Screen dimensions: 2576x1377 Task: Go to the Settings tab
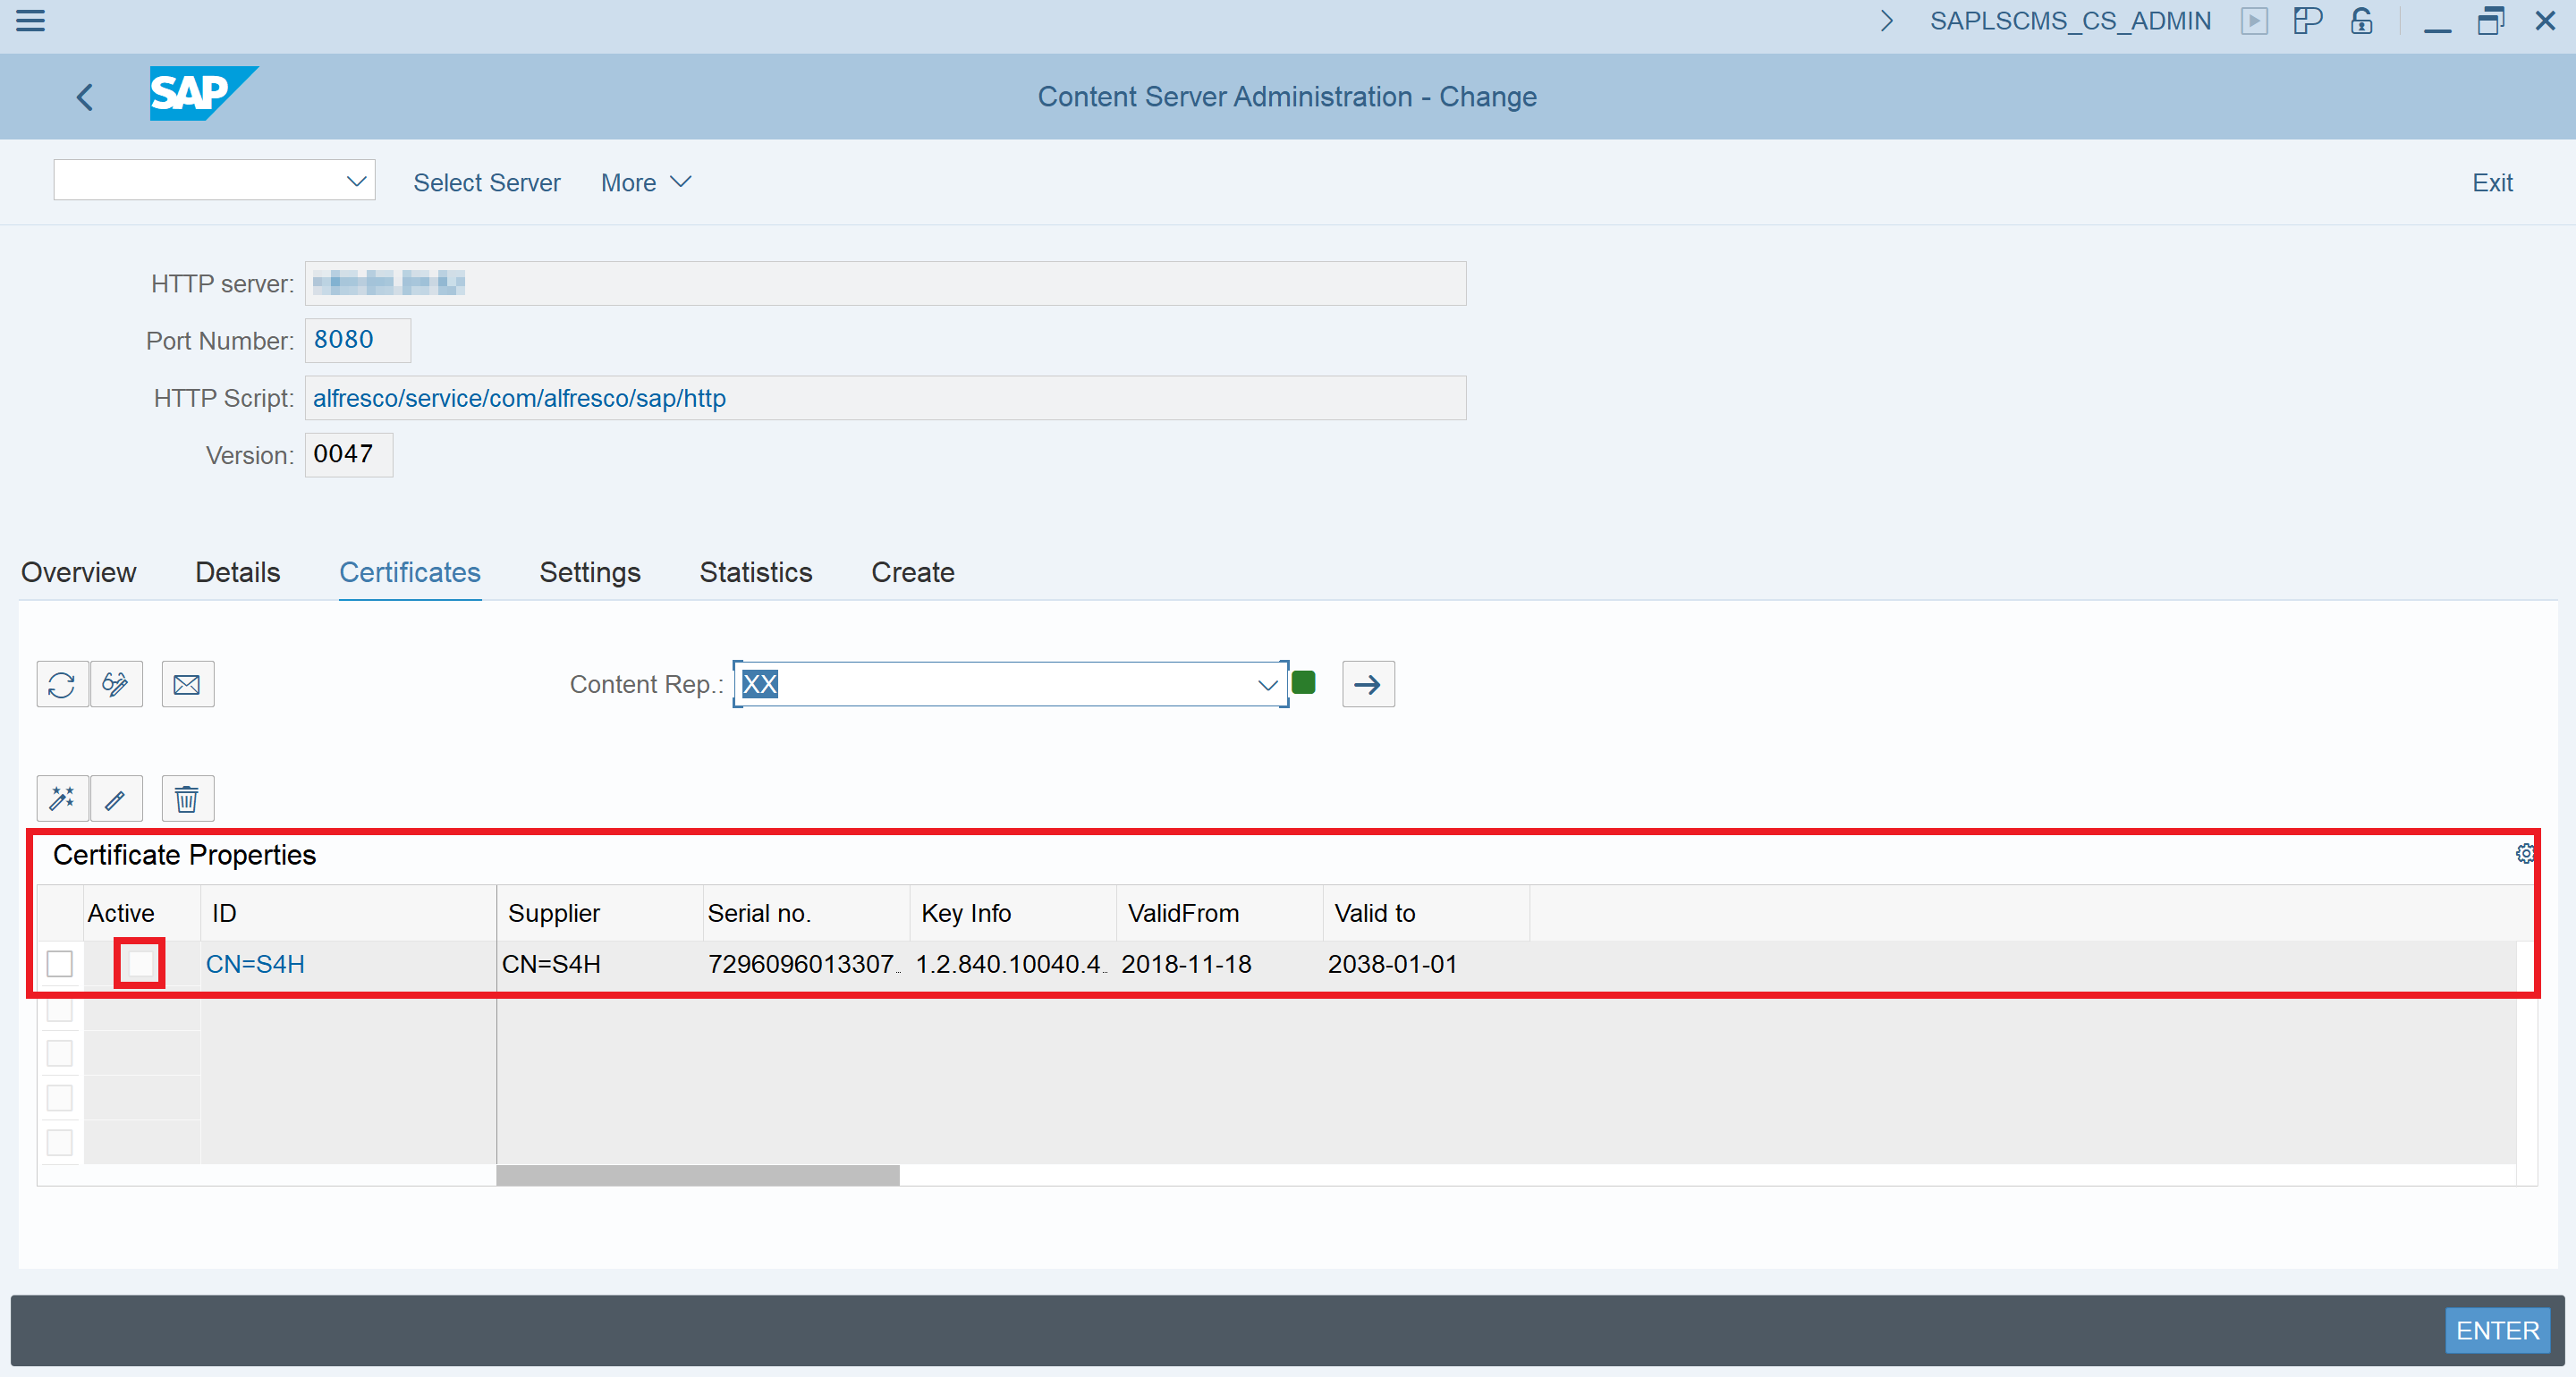(x=589, y=572)
